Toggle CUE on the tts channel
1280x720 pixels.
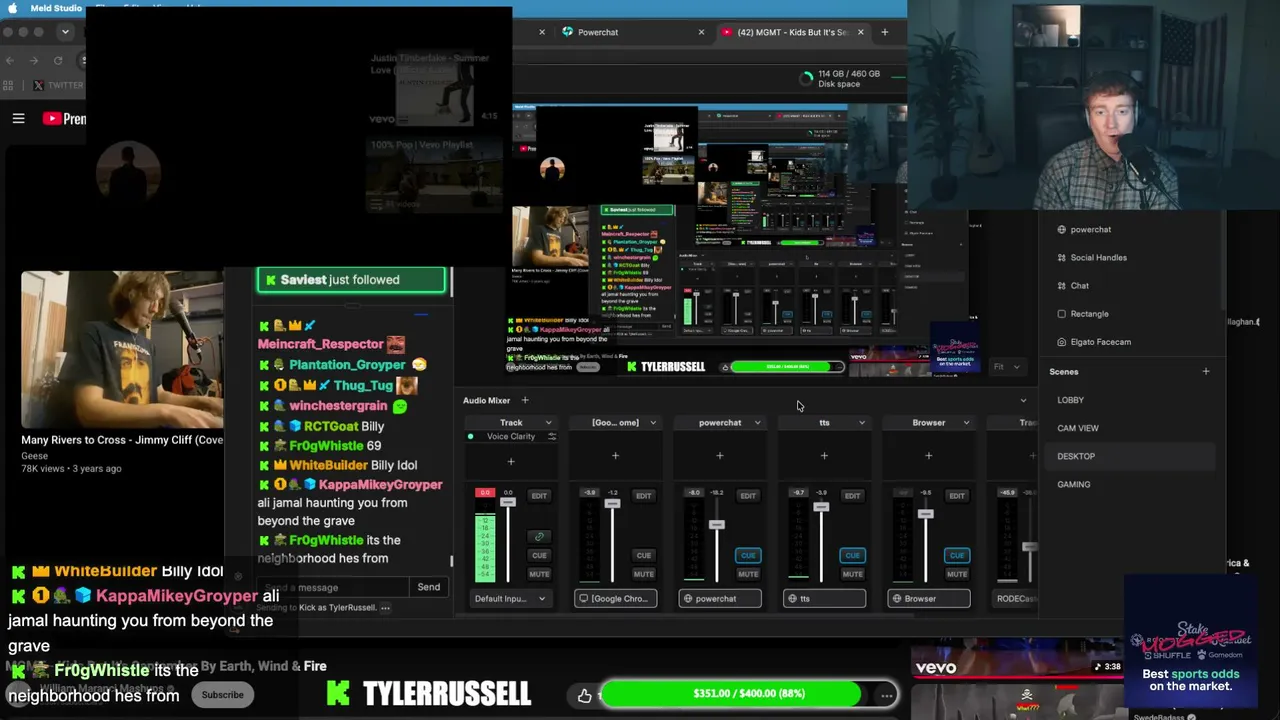[x=852, y=555]
